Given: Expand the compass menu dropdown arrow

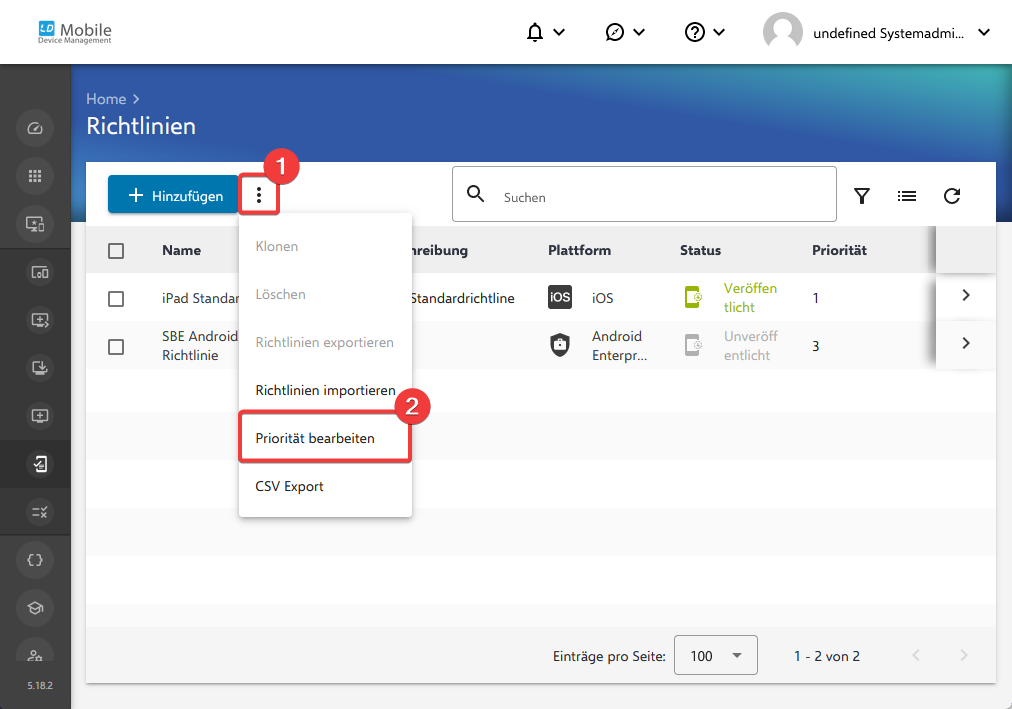Looking at the screenshot, I should 639,32.
